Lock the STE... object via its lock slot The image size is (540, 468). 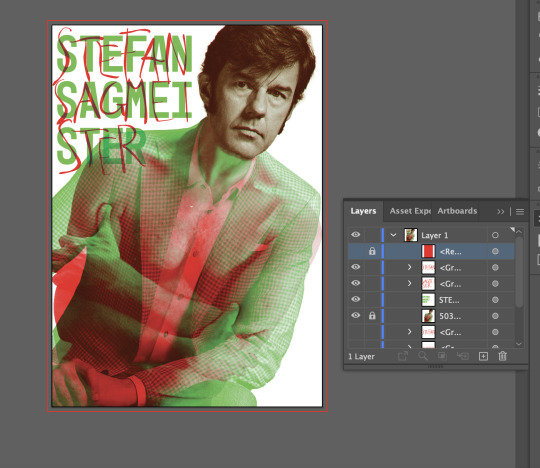click(x=372, y=300)
